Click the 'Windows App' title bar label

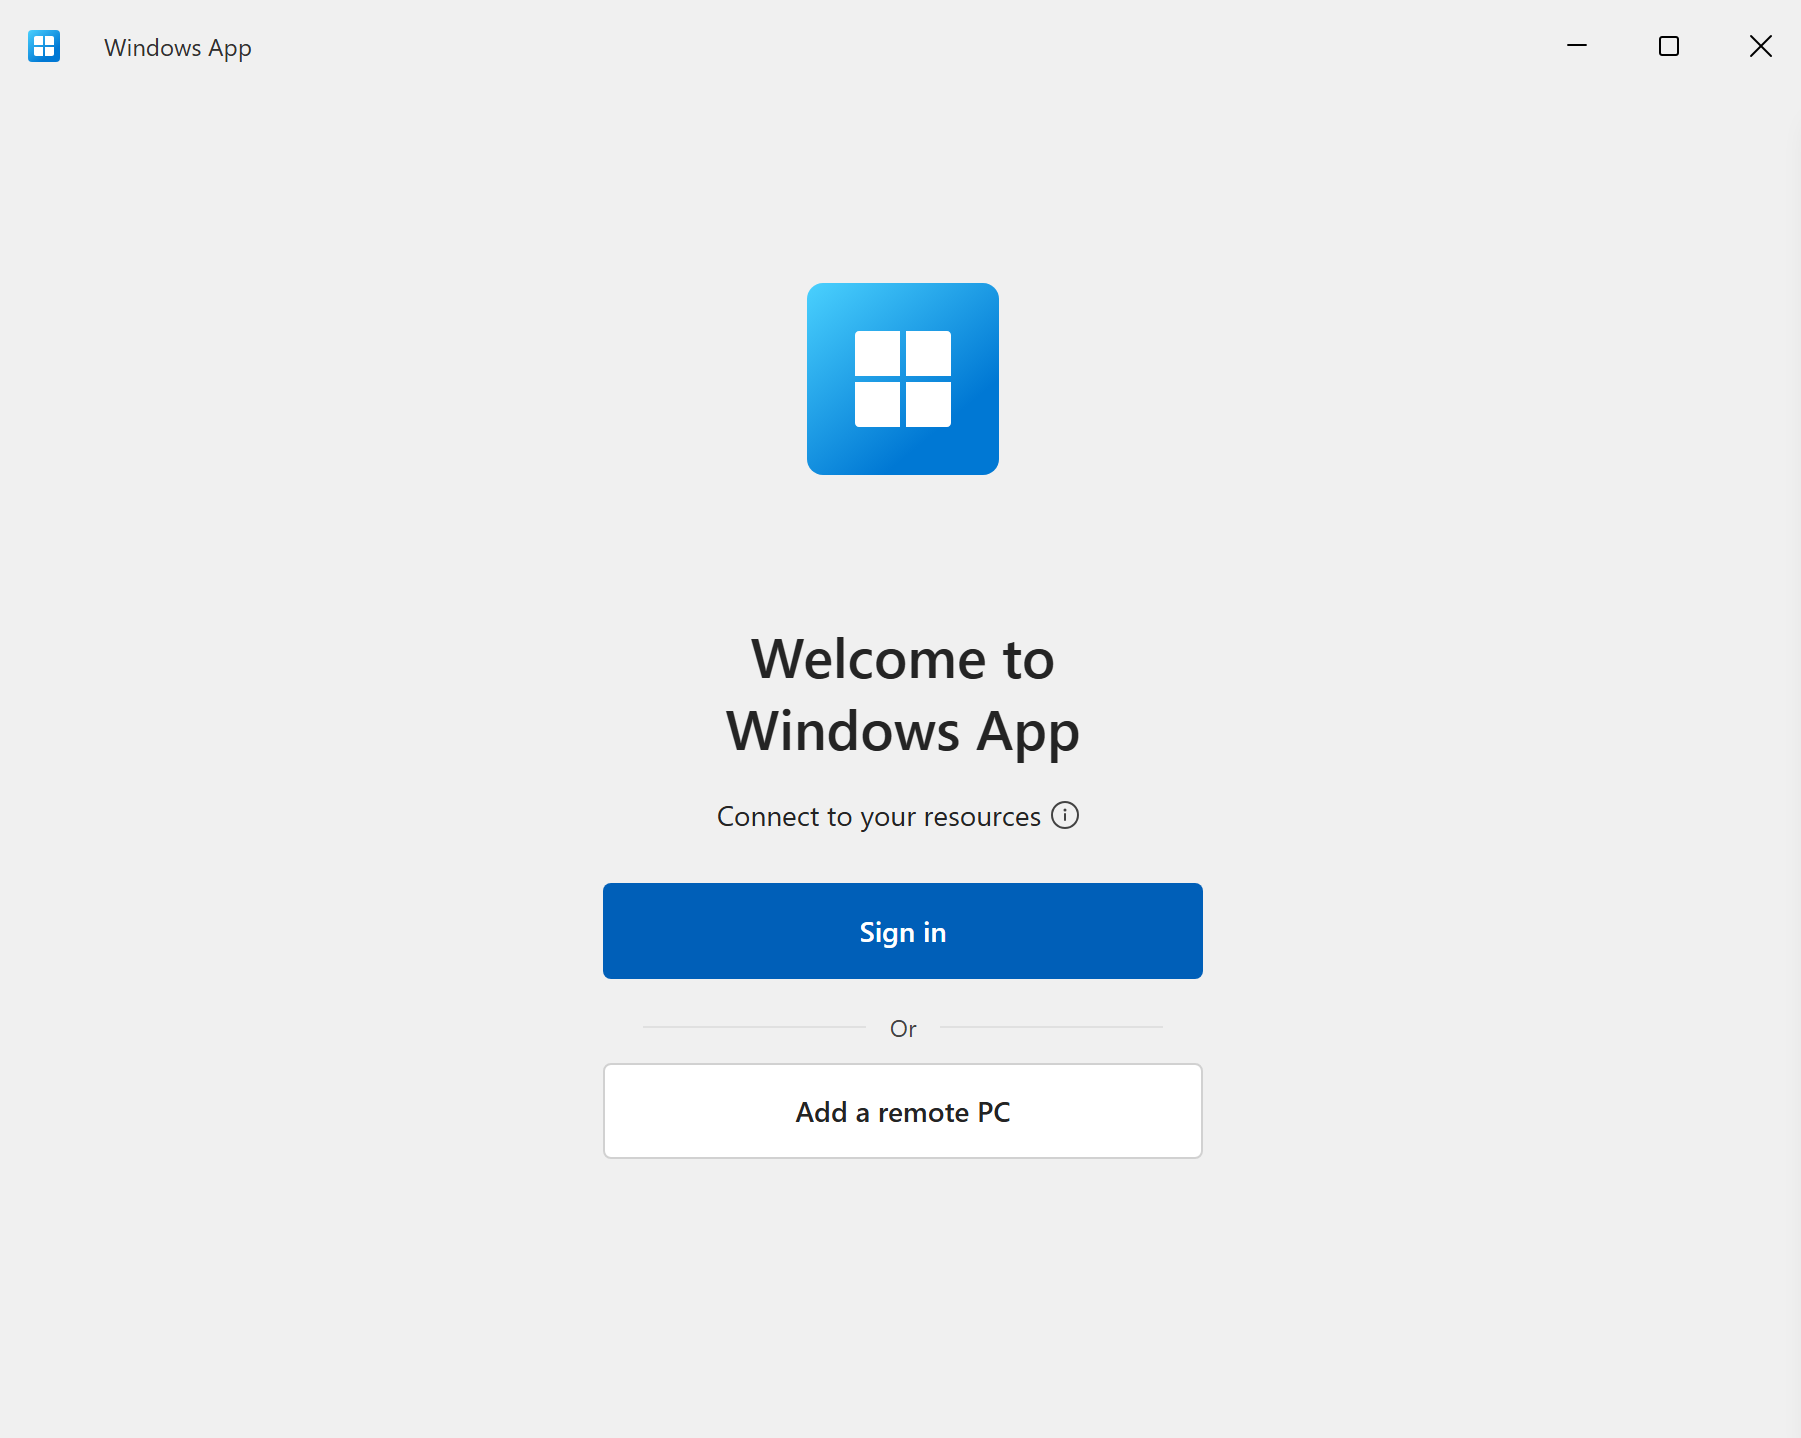[178, 48]
